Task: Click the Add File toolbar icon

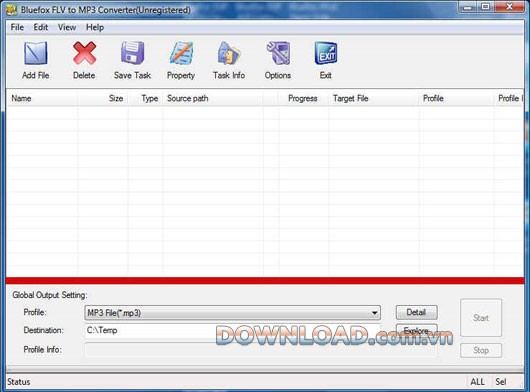Action: (x=35, y=53)
